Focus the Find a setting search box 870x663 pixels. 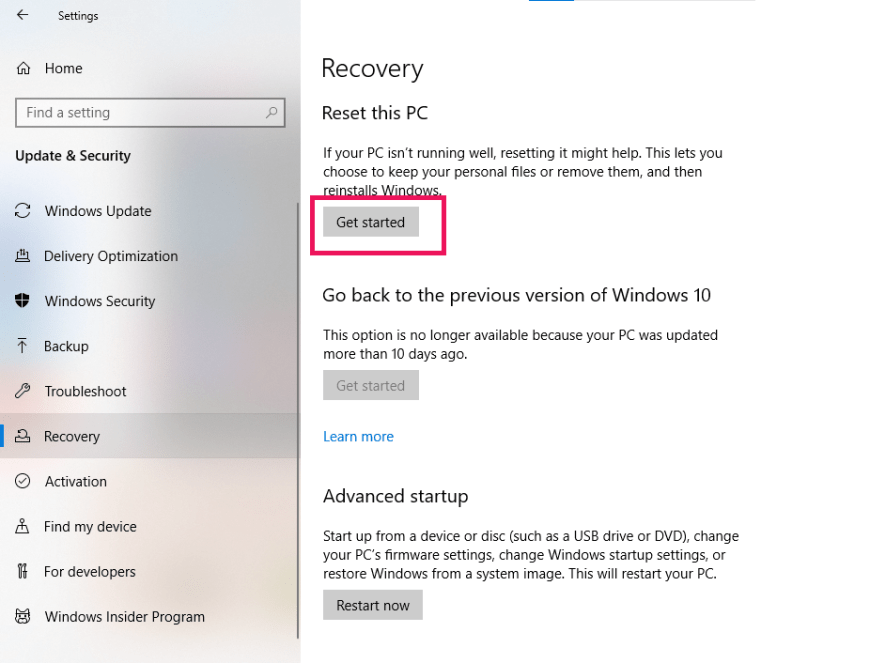click(x=140, y=113)
